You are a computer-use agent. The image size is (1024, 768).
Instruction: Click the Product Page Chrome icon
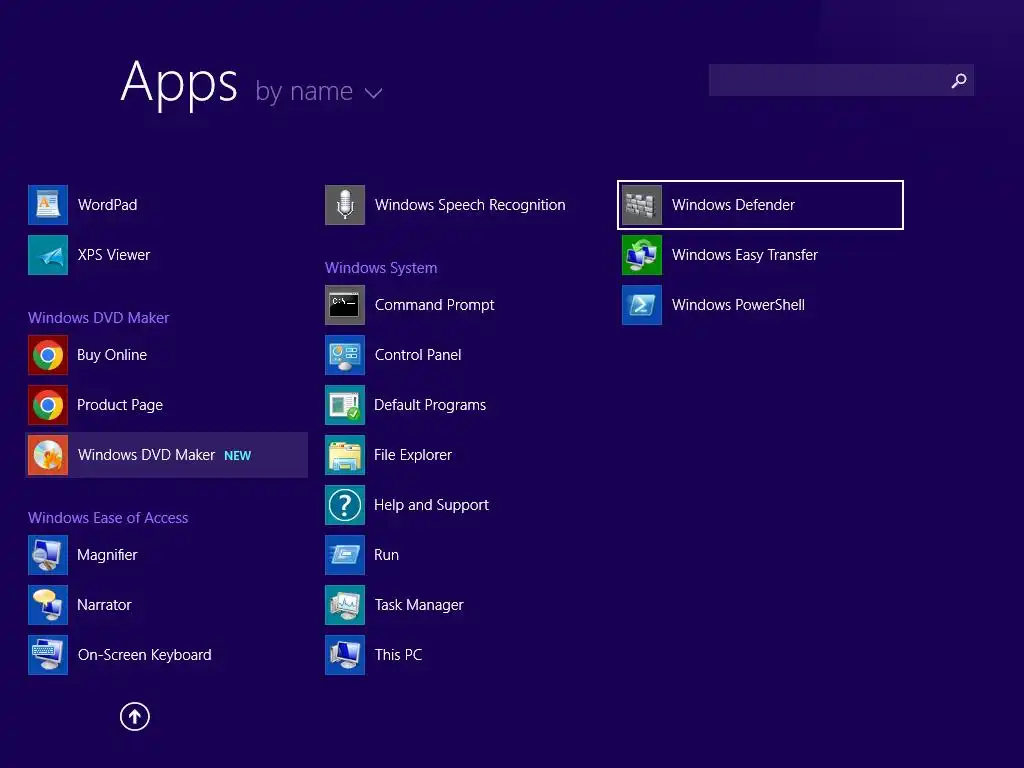pyautogui.click(x=48, y=405)
